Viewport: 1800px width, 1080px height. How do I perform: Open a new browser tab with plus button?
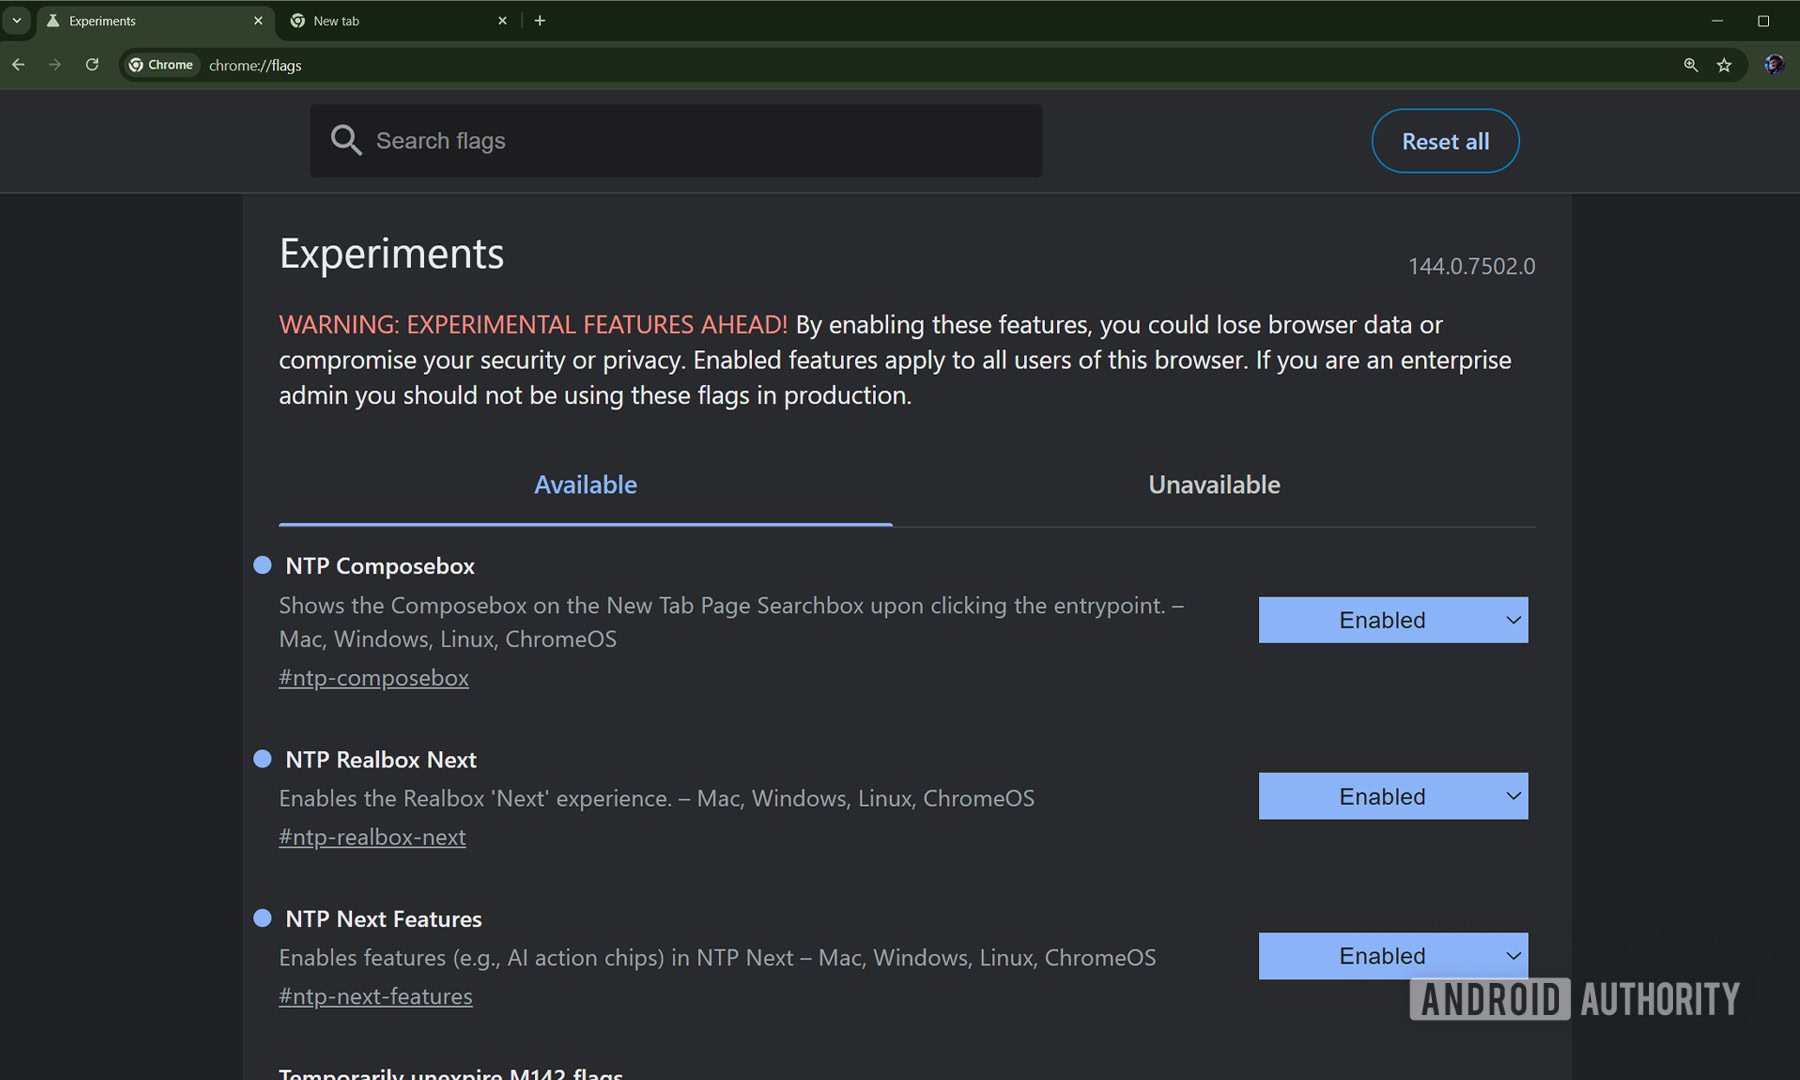coord(540,20)
